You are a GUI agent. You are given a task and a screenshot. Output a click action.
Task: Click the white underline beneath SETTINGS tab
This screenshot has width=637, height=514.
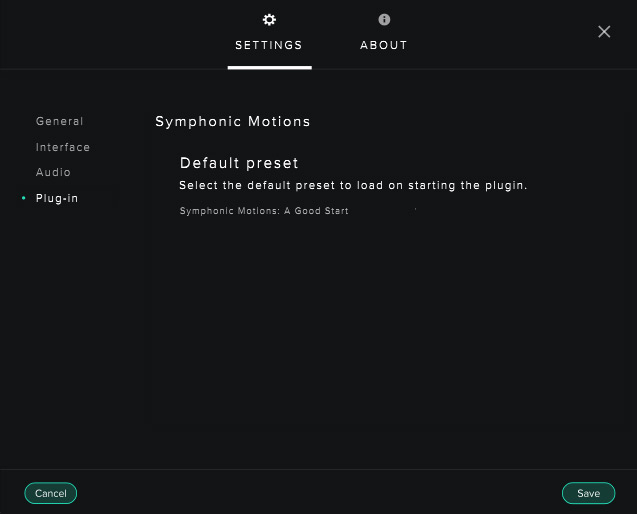(x=270, y=68)
